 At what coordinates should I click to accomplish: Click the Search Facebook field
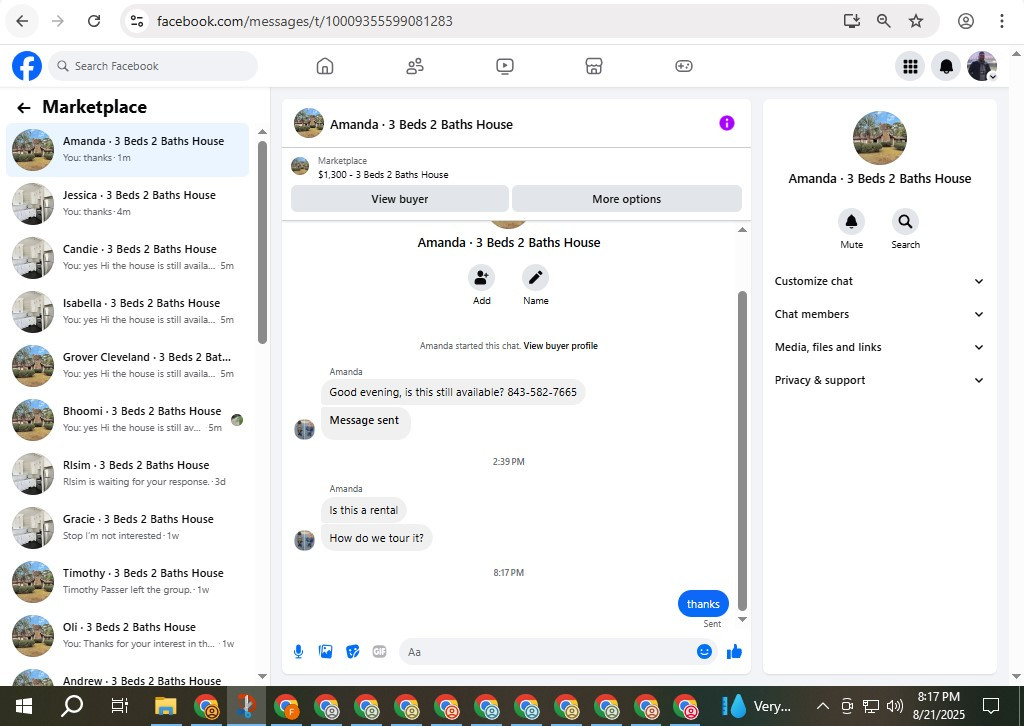[x=153, y=66]
